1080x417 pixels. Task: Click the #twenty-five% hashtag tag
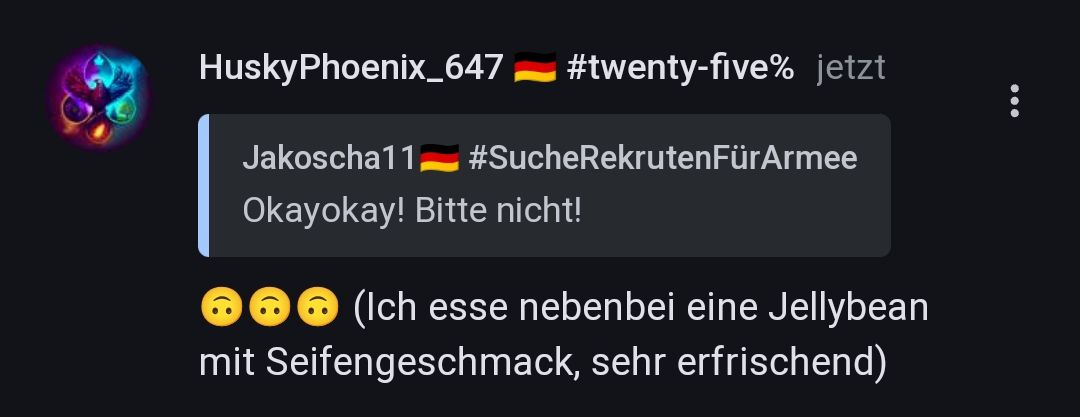click(681, 68)
